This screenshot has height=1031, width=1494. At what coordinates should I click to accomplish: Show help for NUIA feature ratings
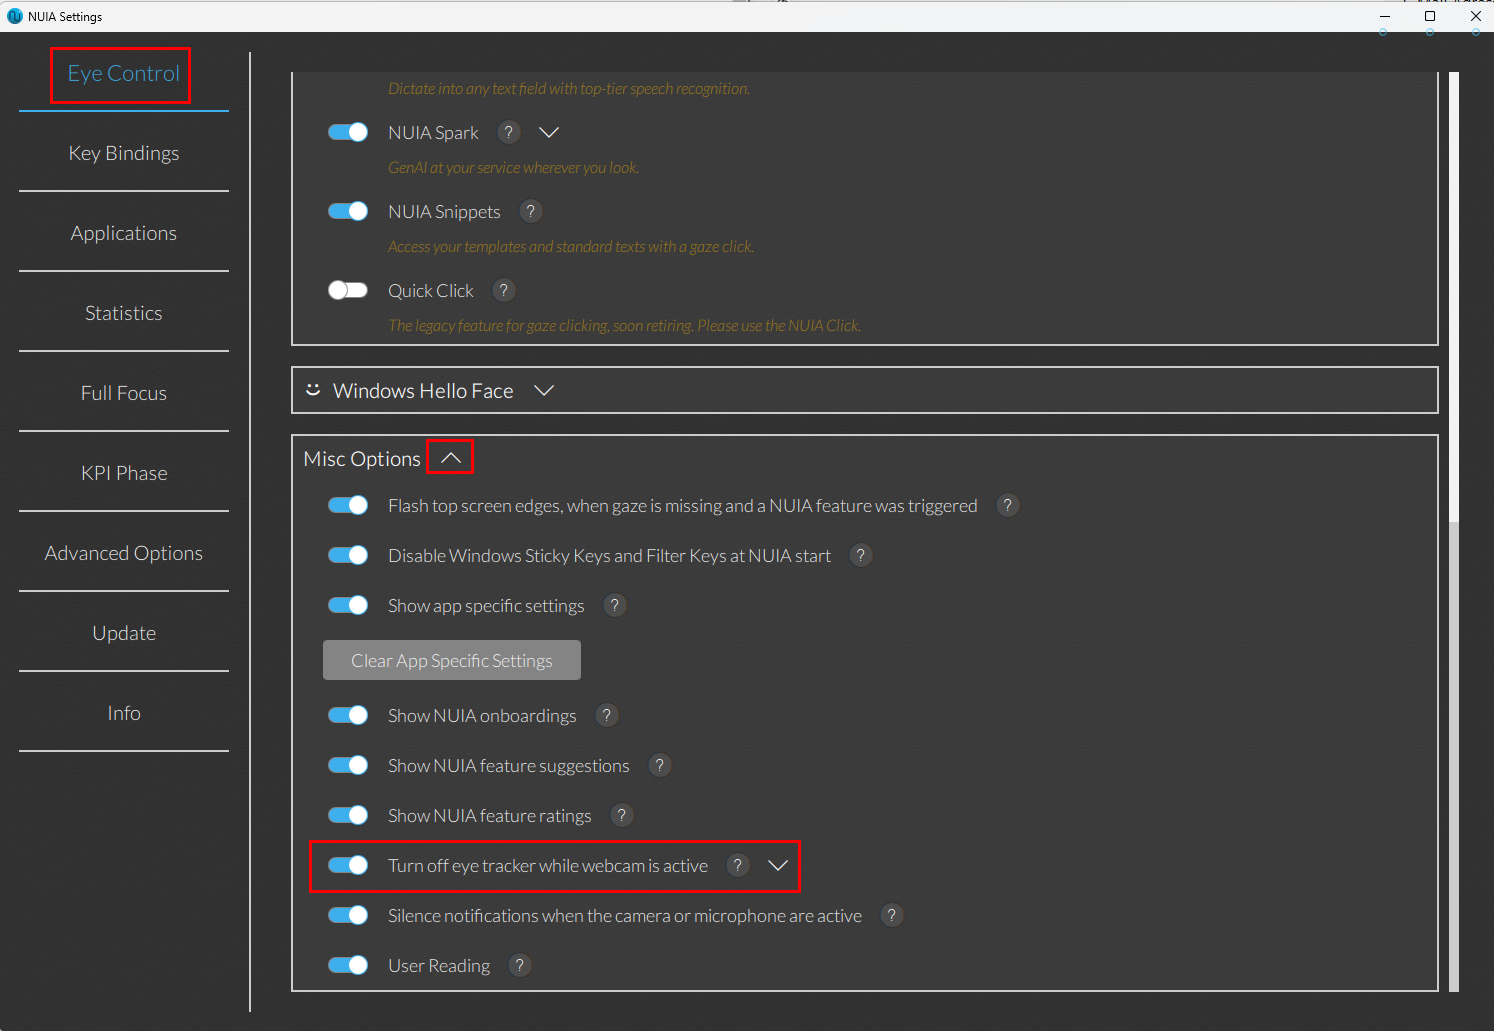click(x=621, y=815)
